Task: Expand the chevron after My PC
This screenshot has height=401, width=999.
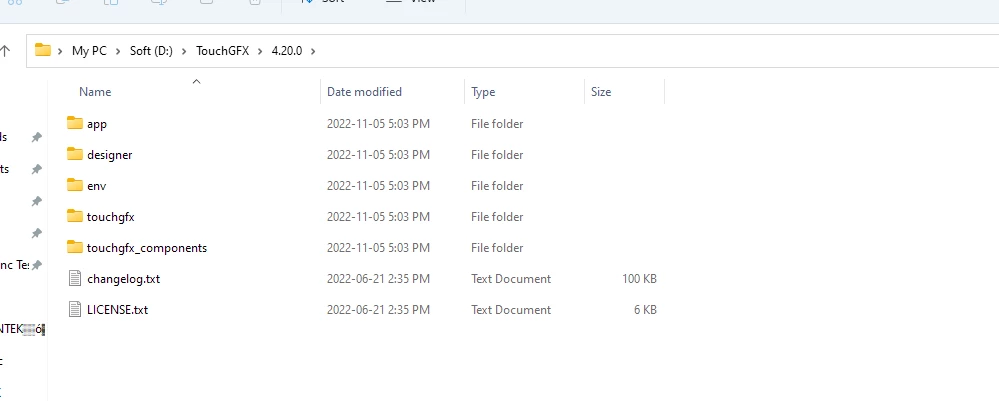Action: click(x=118, y=51)
